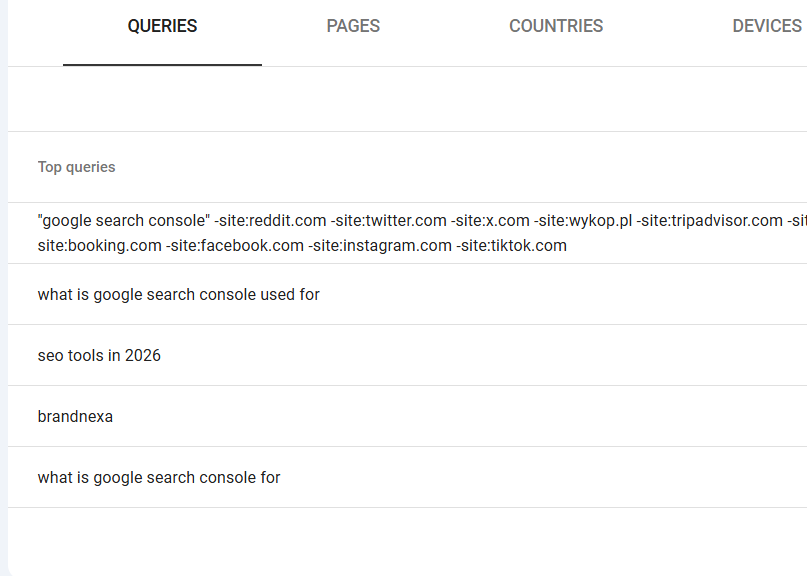Click the Top queries column header
807x576 pixels.
pyautogui.click(x=76, y=167)
